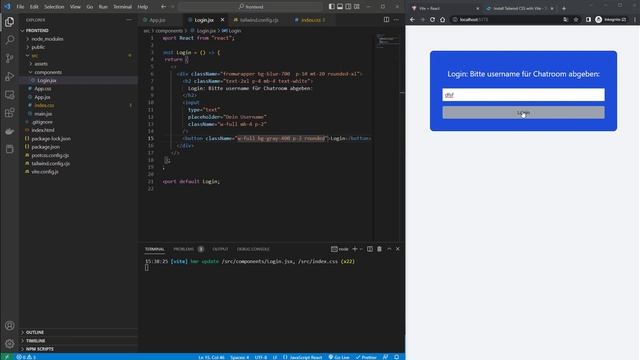Expand the assets folder

pos(41,64)
